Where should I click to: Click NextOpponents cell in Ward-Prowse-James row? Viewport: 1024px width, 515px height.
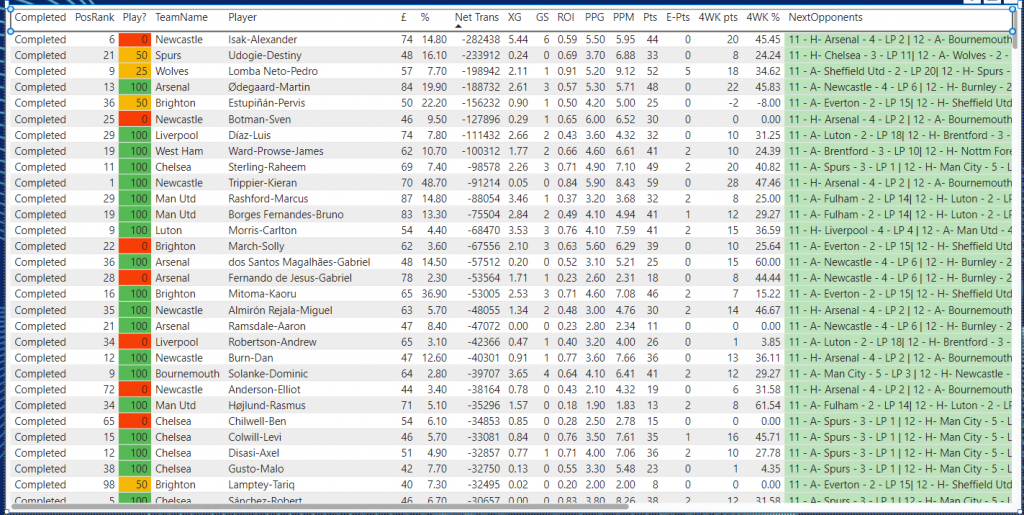901,151
